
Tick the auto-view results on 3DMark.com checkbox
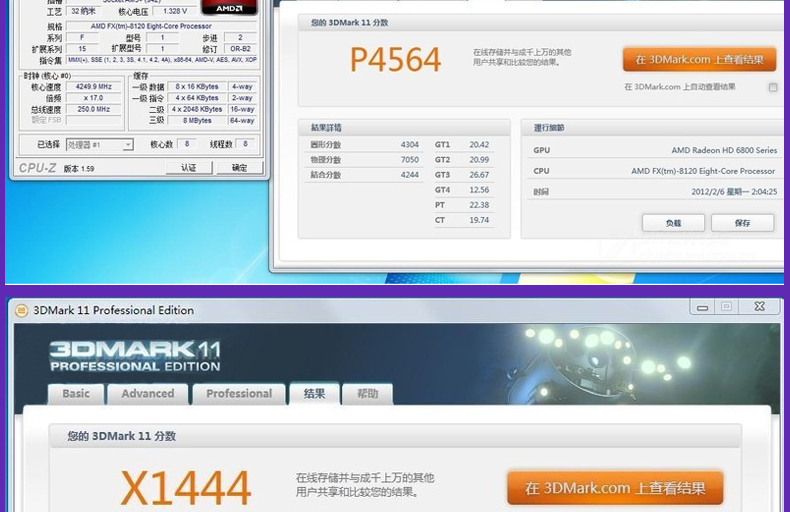773,88
